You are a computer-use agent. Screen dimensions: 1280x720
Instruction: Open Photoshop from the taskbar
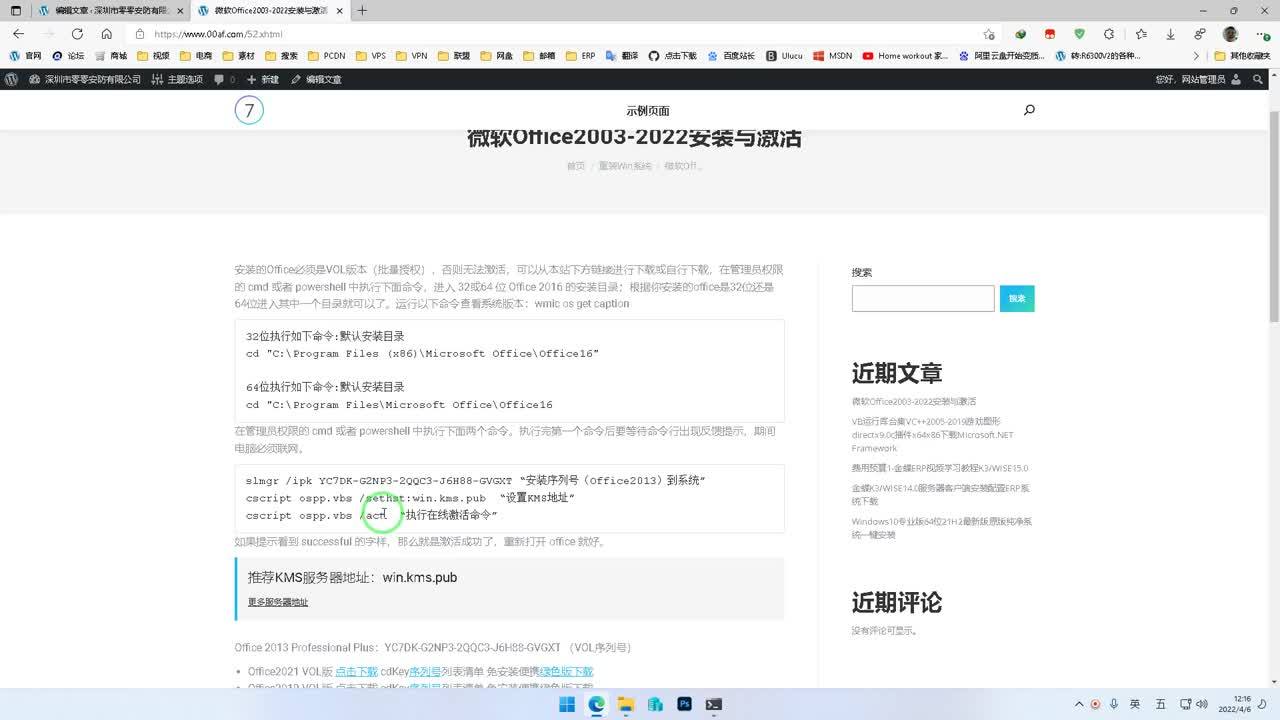point(684,704)
